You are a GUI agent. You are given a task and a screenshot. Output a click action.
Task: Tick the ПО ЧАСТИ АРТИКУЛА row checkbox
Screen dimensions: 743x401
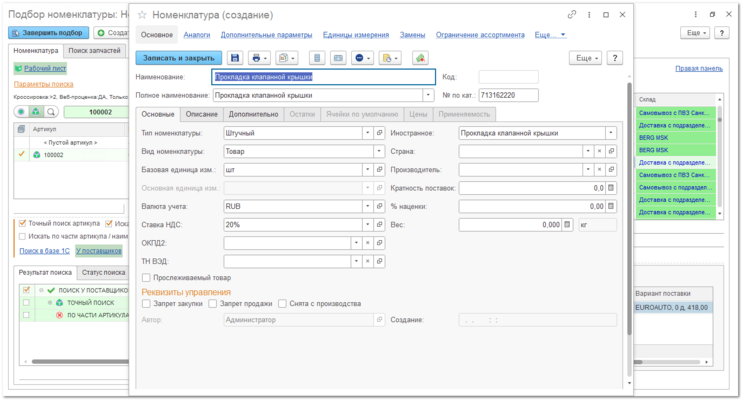[x=26, y=315]
